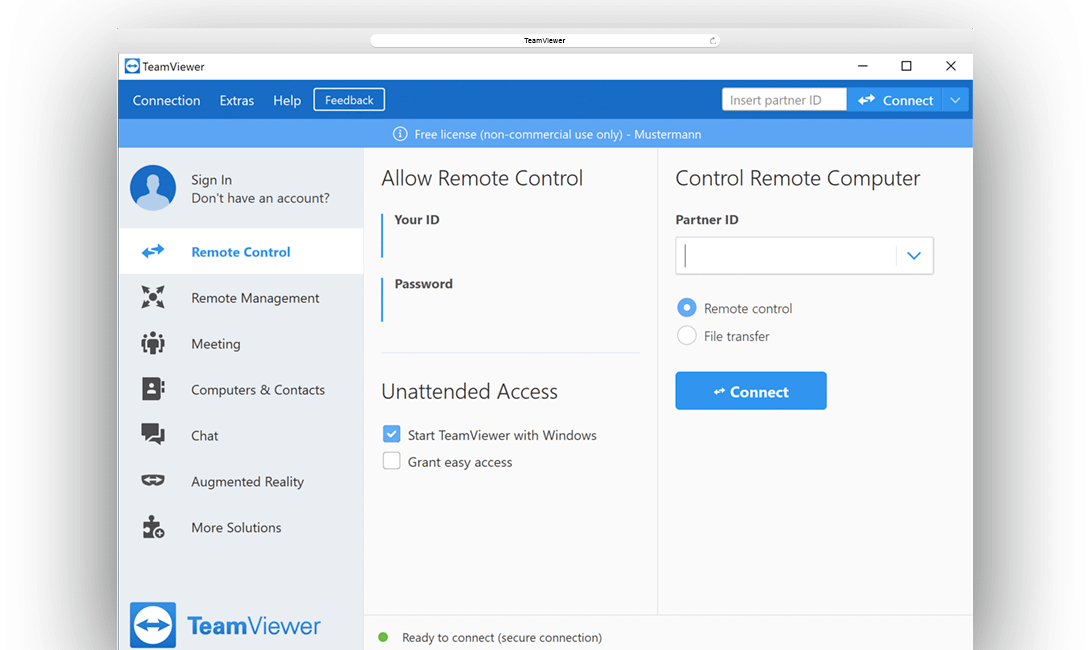1090x650 pixels.
Task: Open the Augmented Reality section
Action: pos(241,481)
